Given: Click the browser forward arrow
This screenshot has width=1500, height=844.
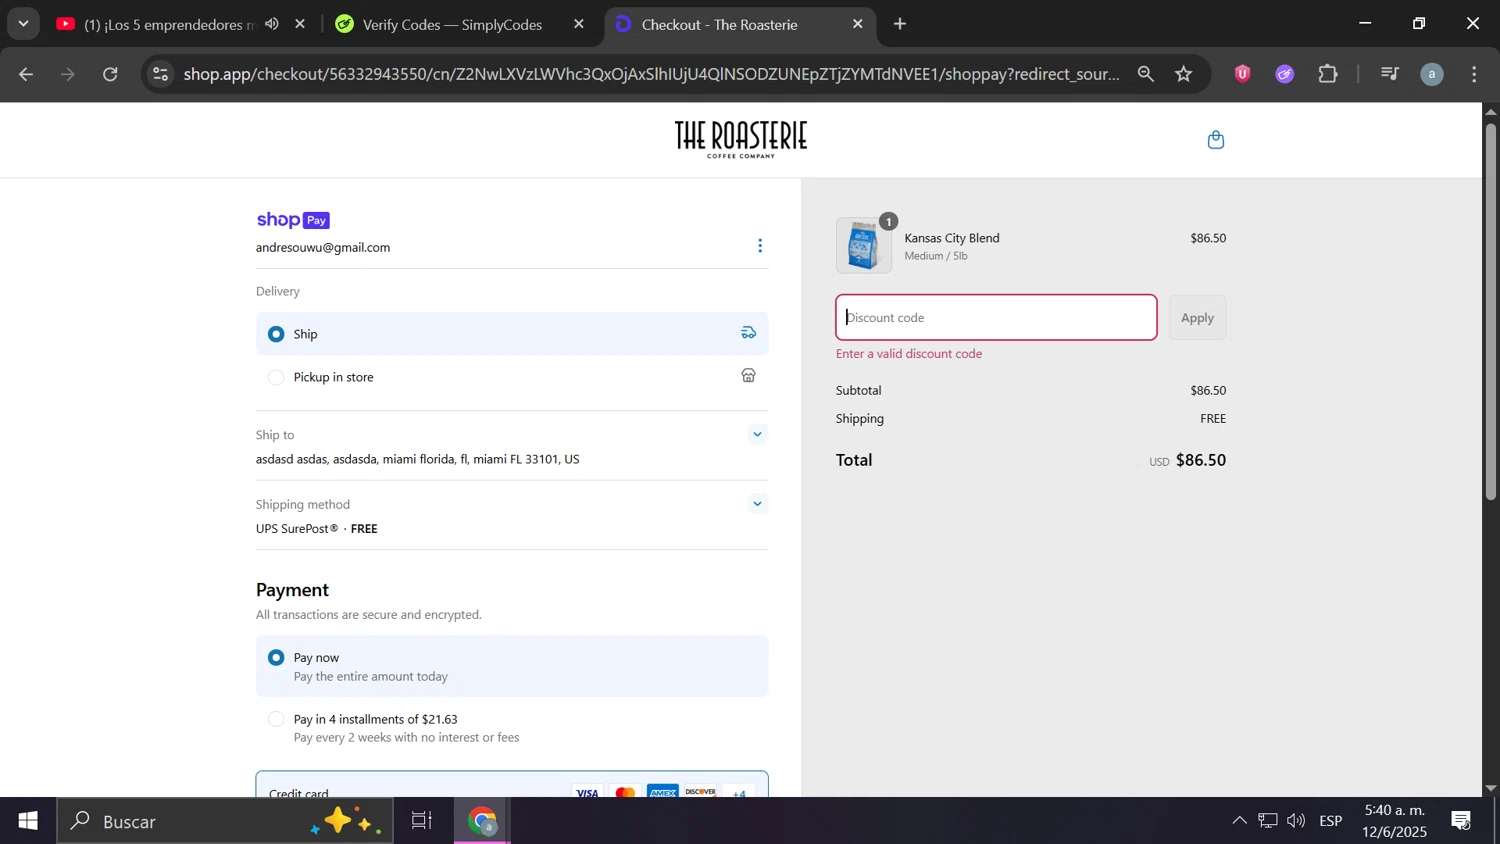Looking at the screenshot, I should pyautogui.click(x=68, y=74).
